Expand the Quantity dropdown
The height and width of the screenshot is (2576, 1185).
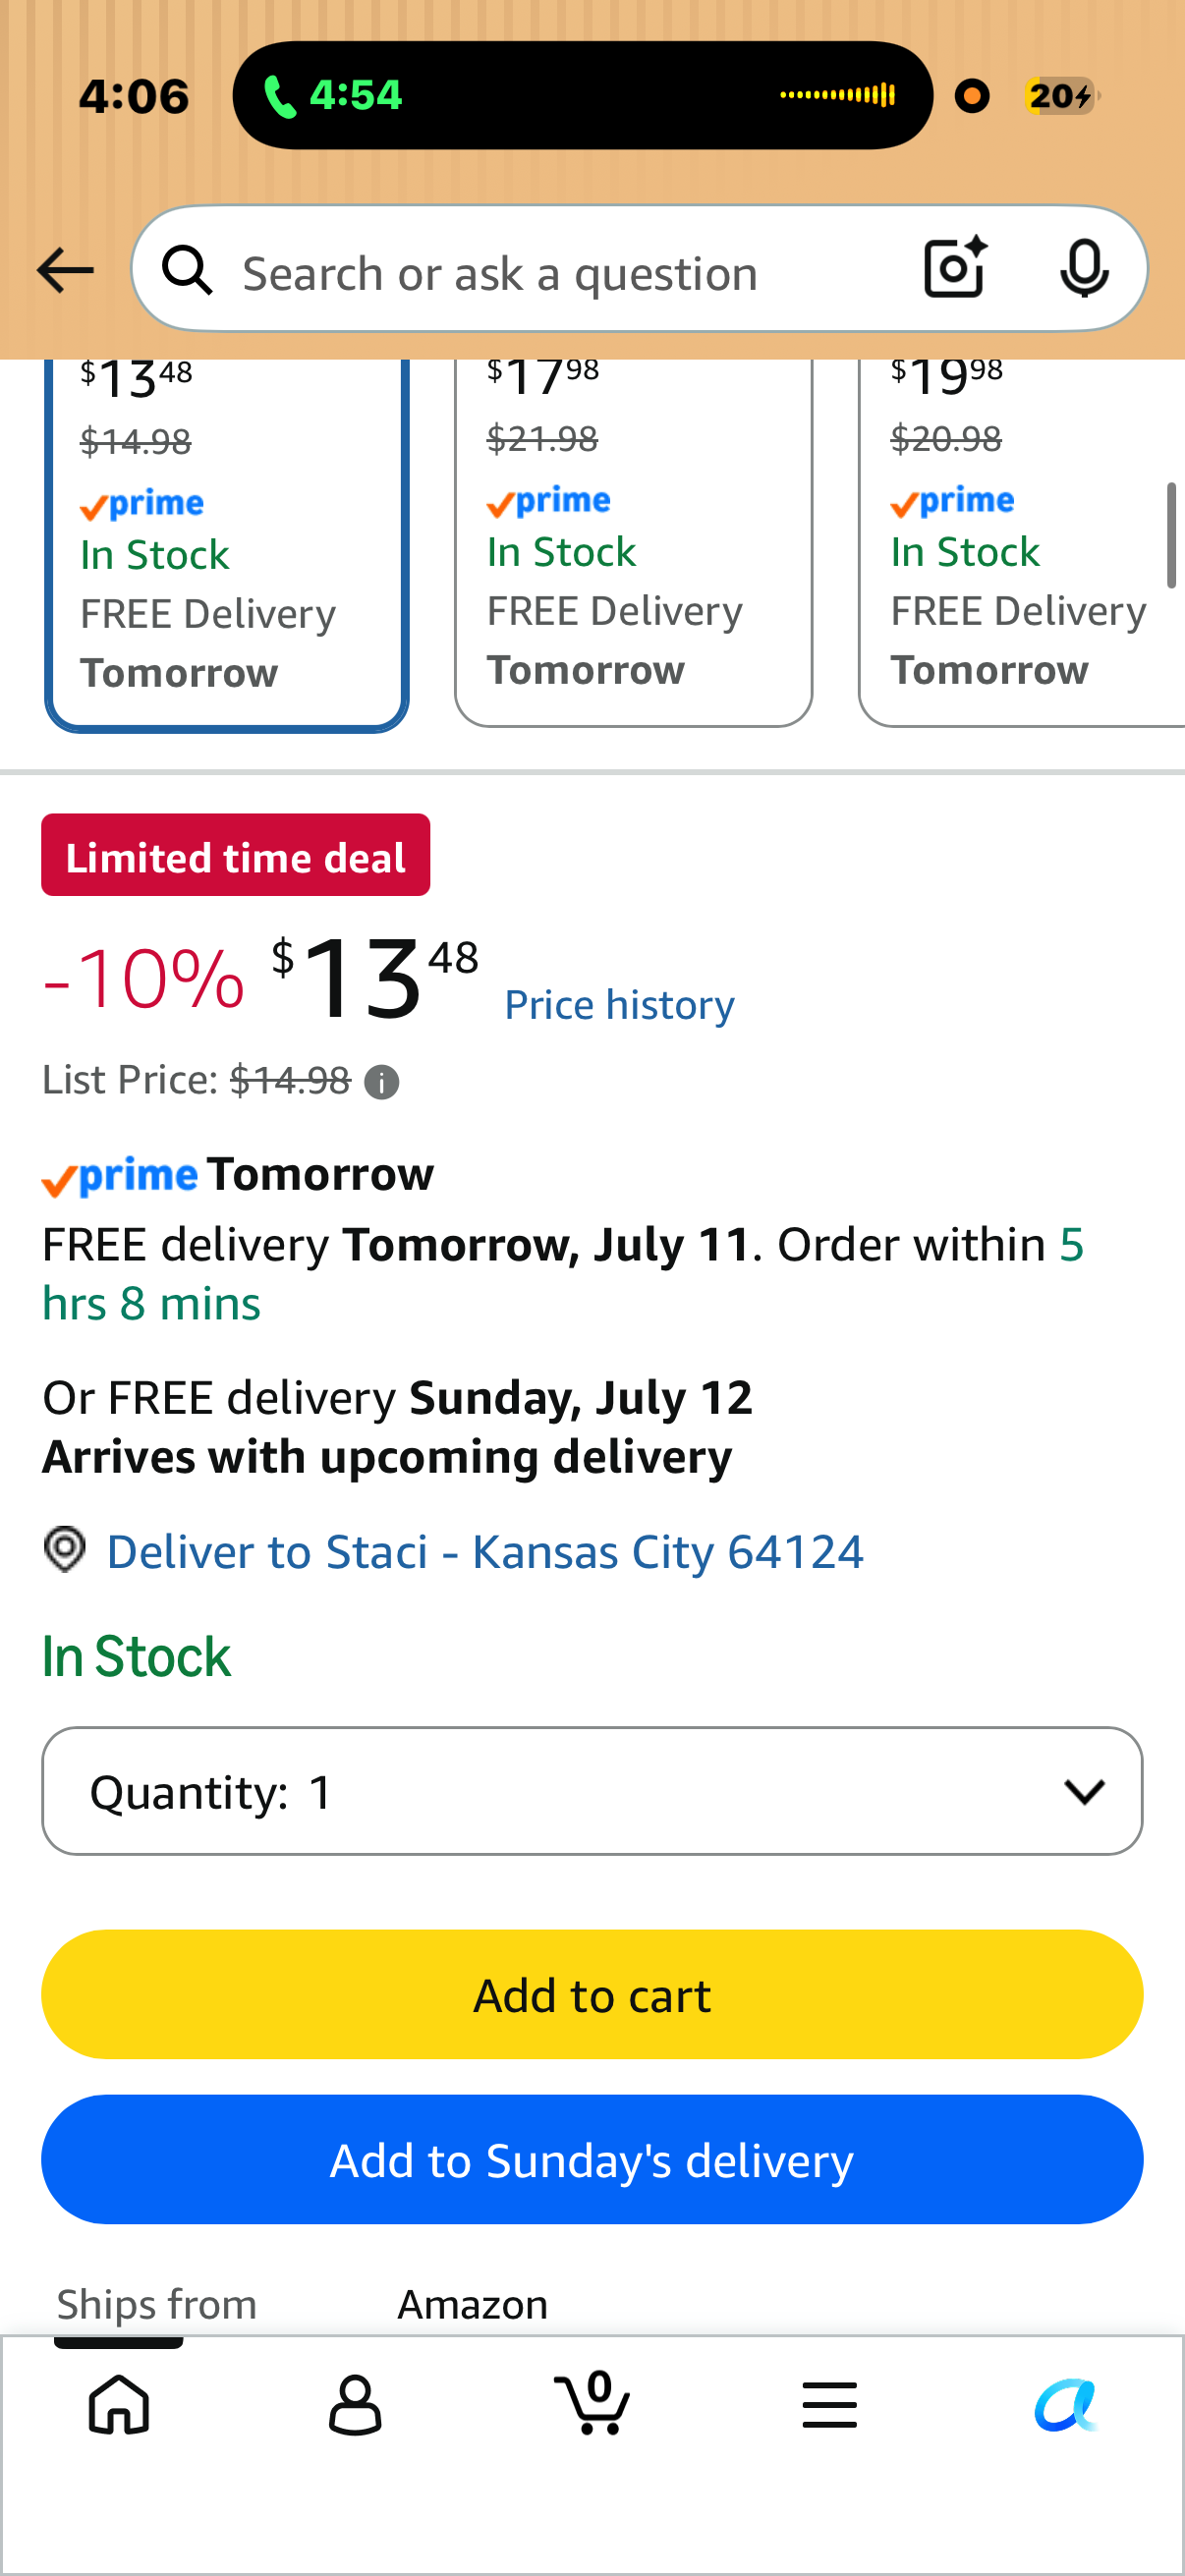592,1790
